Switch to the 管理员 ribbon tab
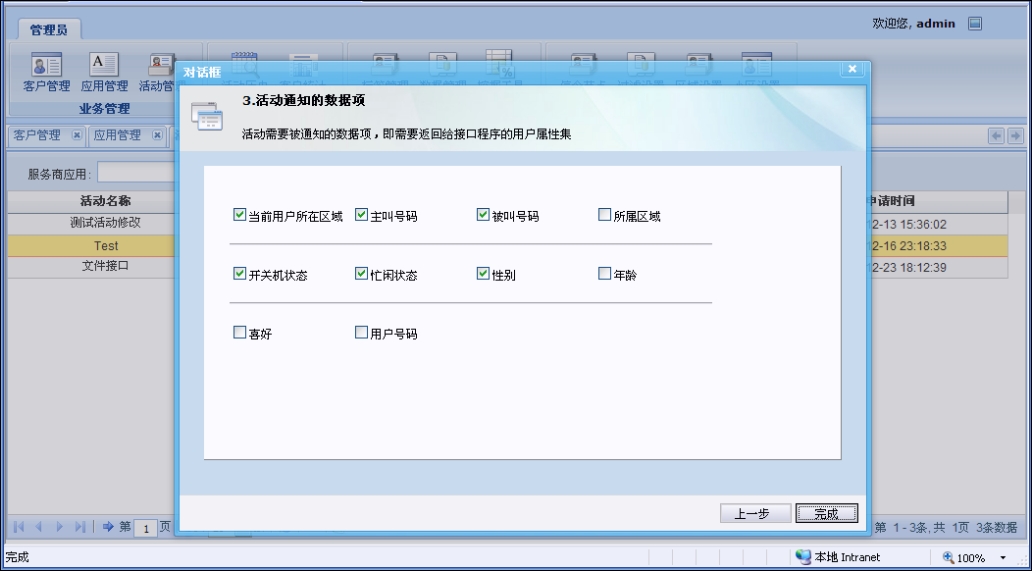This screenshot has width=1032, height=571. click(x=48, y=30)
